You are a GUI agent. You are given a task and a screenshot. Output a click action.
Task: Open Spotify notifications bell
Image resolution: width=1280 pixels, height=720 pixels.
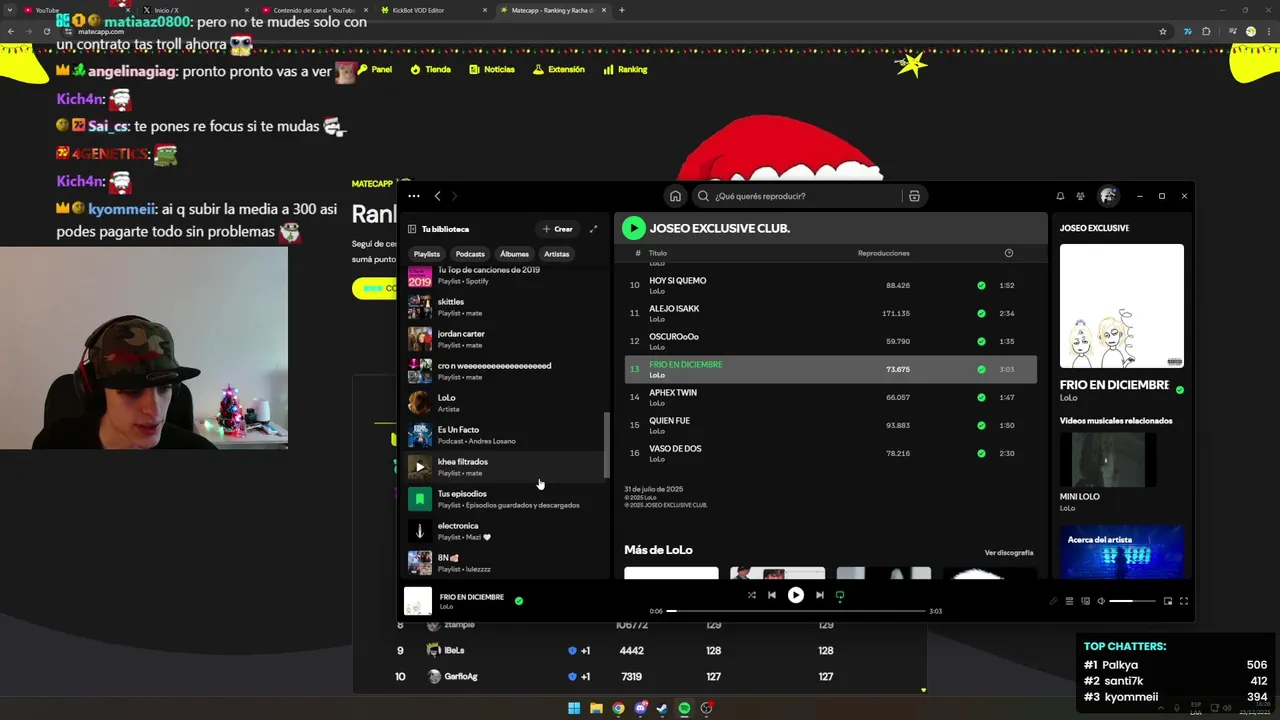[x=1060, y=196]
